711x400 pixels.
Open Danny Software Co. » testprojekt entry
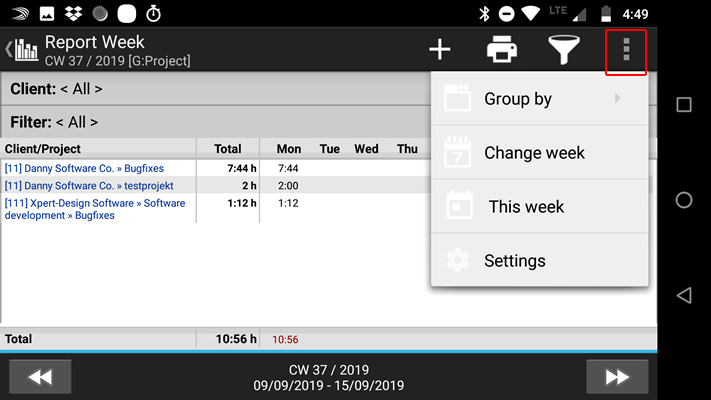click(x=89, y=185)
